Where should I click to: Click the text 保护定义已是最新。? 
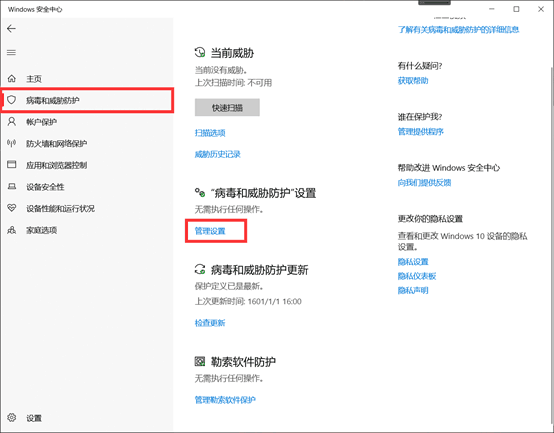click(x=229, y=286)
